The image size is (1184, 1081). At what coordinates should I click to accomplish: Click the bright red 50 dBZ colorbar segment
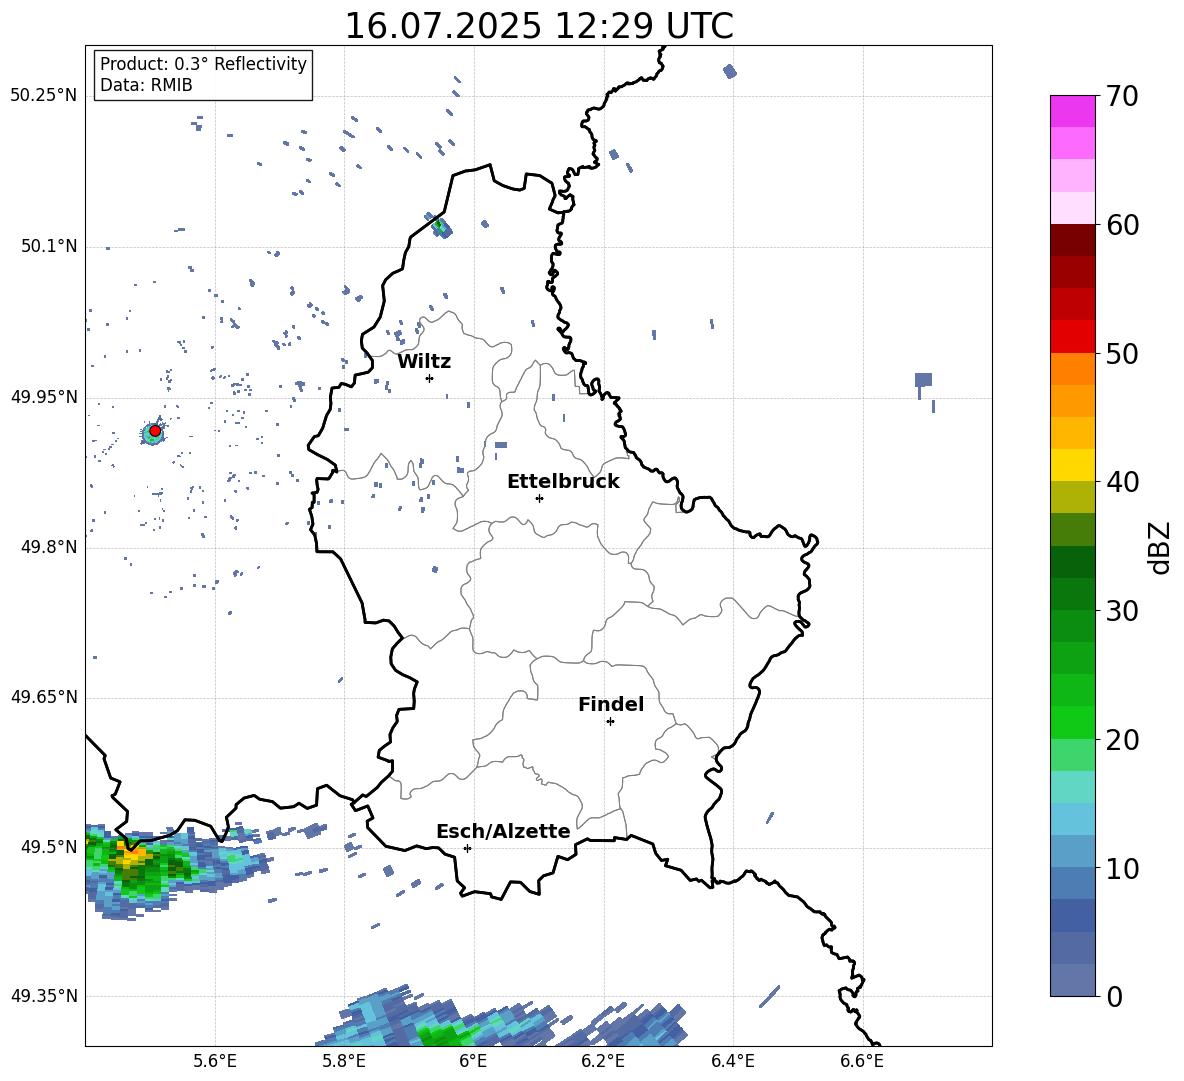click(1072, 337)
